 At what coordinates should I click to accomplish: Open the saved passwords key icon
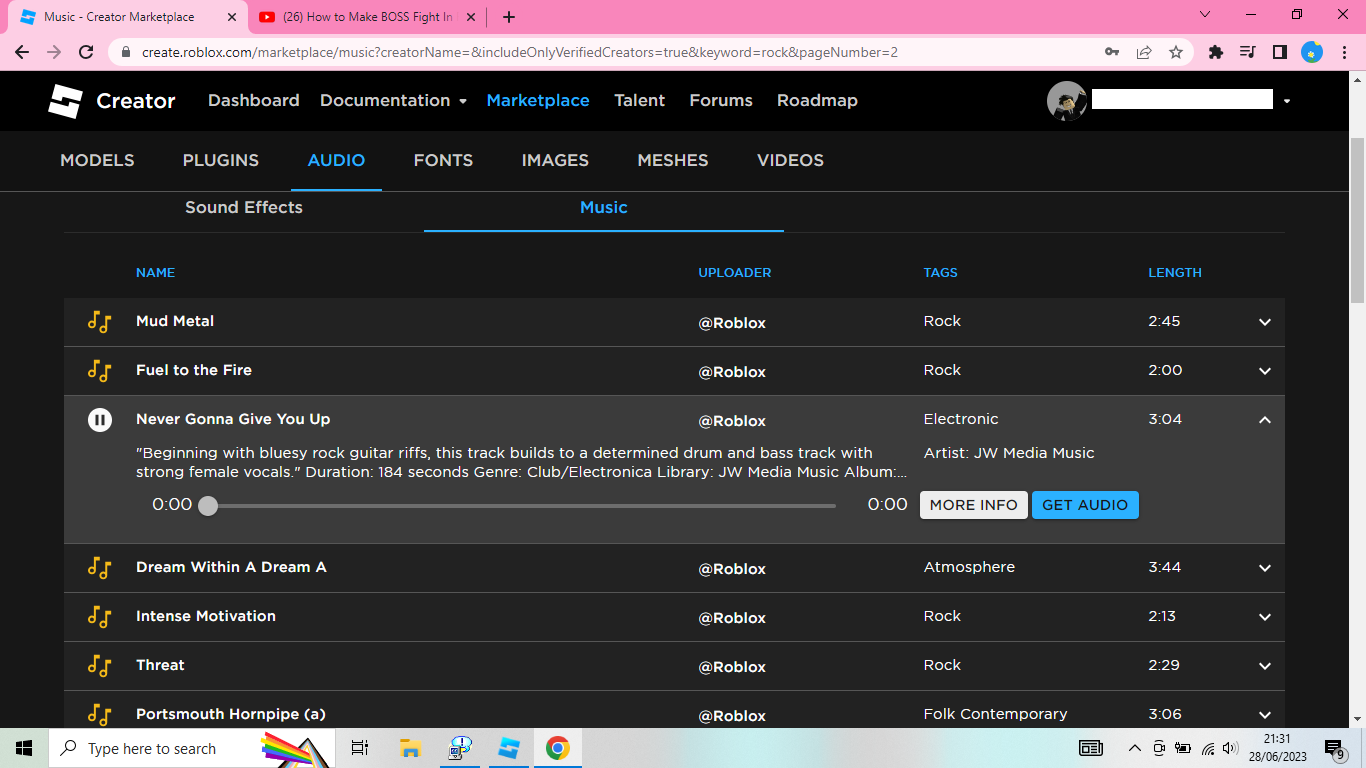click(1112, 52)
